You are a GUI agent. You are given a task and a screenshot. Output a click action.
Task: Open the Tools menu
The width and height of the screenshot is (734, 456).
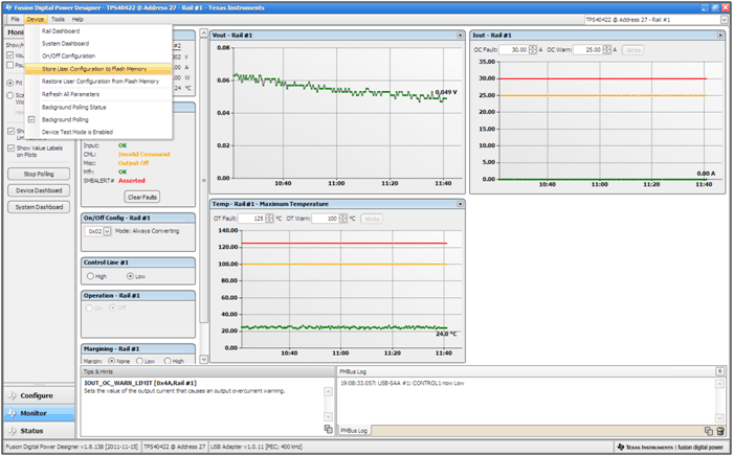coord(59,19)
